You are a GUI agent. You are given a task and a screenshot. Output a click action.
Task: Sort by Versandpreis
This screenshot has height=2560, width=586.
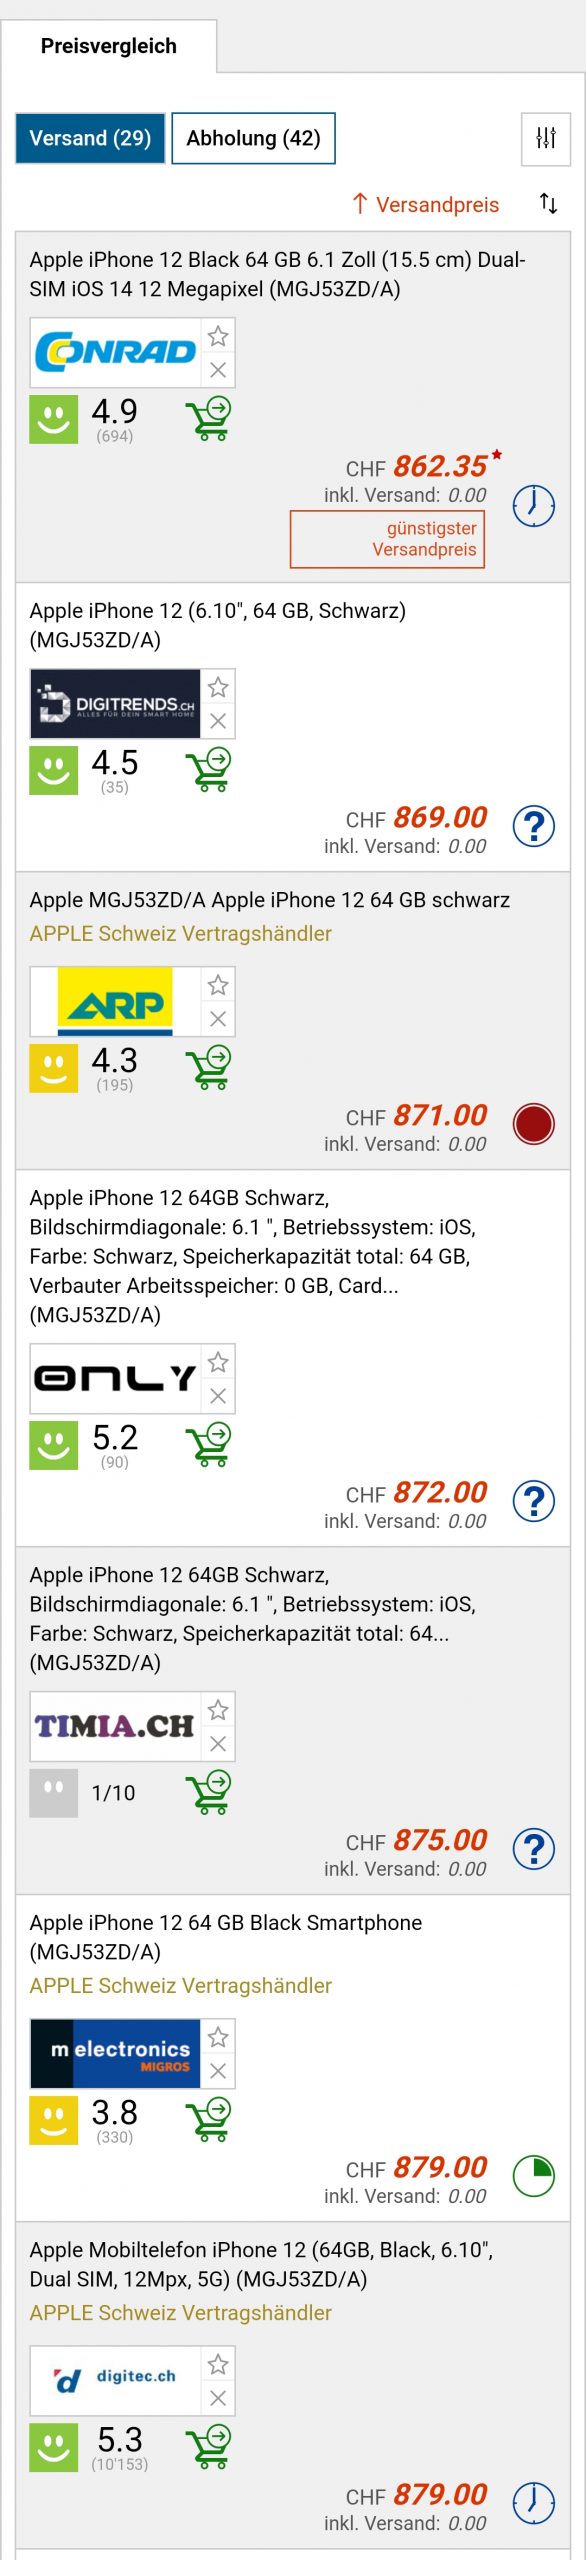pyautogui.click(x=425, y=204)
